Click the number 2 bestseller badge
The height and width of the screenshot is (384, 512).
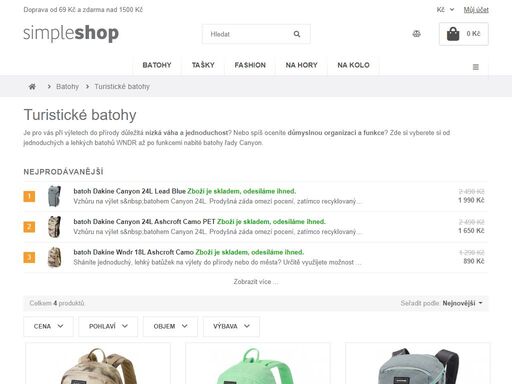(x=29, y=227)
